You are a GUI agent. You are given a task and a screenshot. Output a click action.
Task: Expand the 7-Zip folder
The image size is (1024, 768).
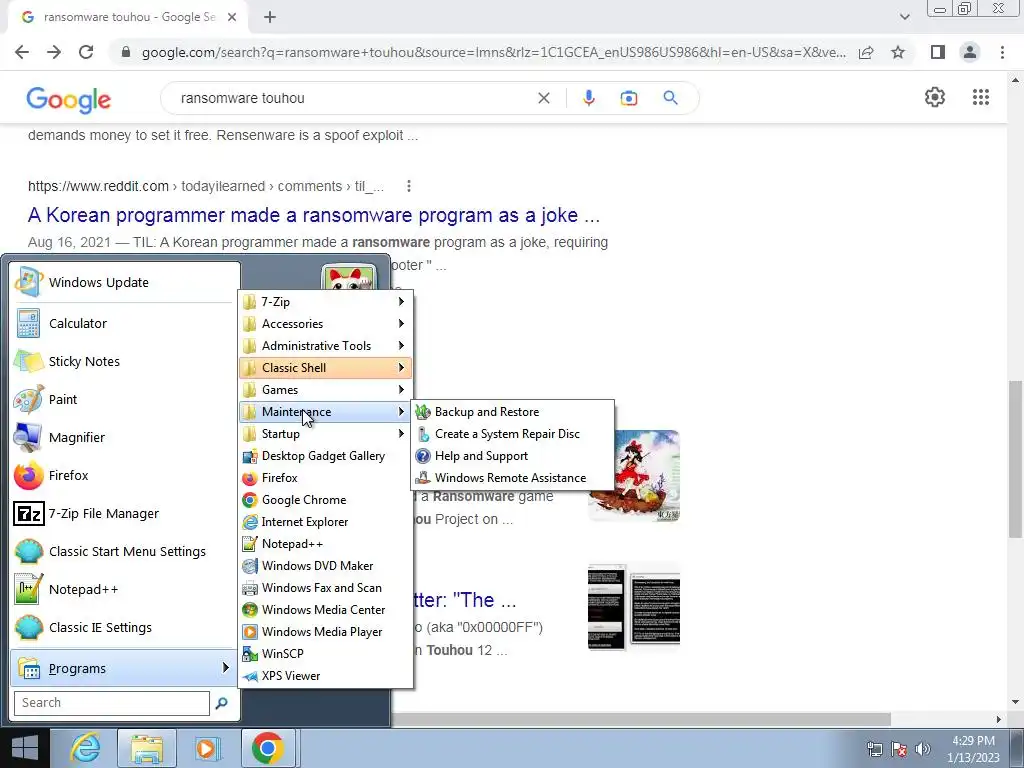[x=325, y=302]
